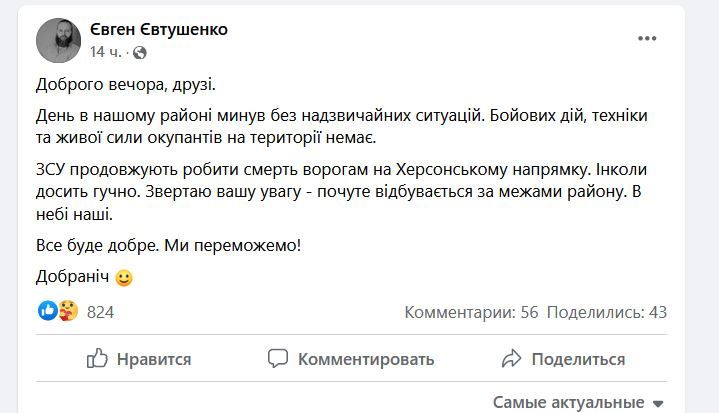719x413 pixels.
Task: Open the "Поделились: 43" shares list
Action: pyautogui.click(x=607, y=312)
